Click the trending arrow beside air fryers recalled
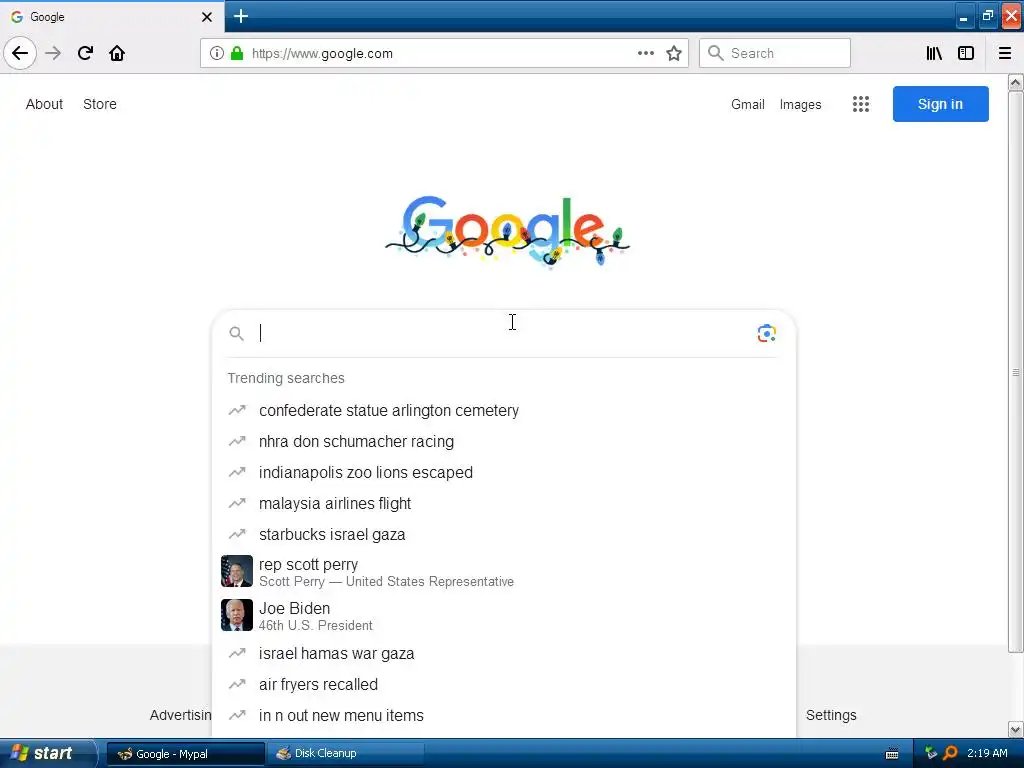Viewport: 1024px width, 768px height. 237,684
